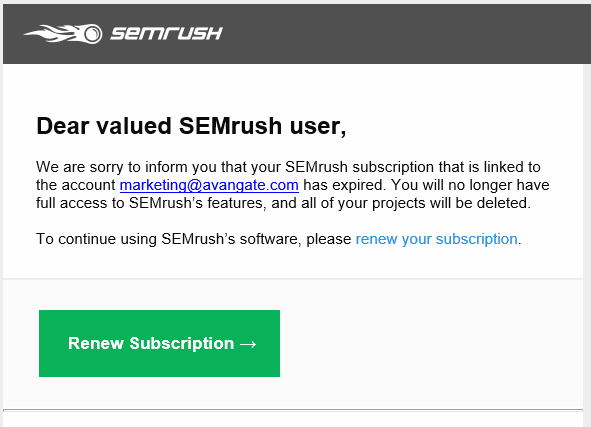Open the marketing@avangate.com email link

tap(209, 185)
